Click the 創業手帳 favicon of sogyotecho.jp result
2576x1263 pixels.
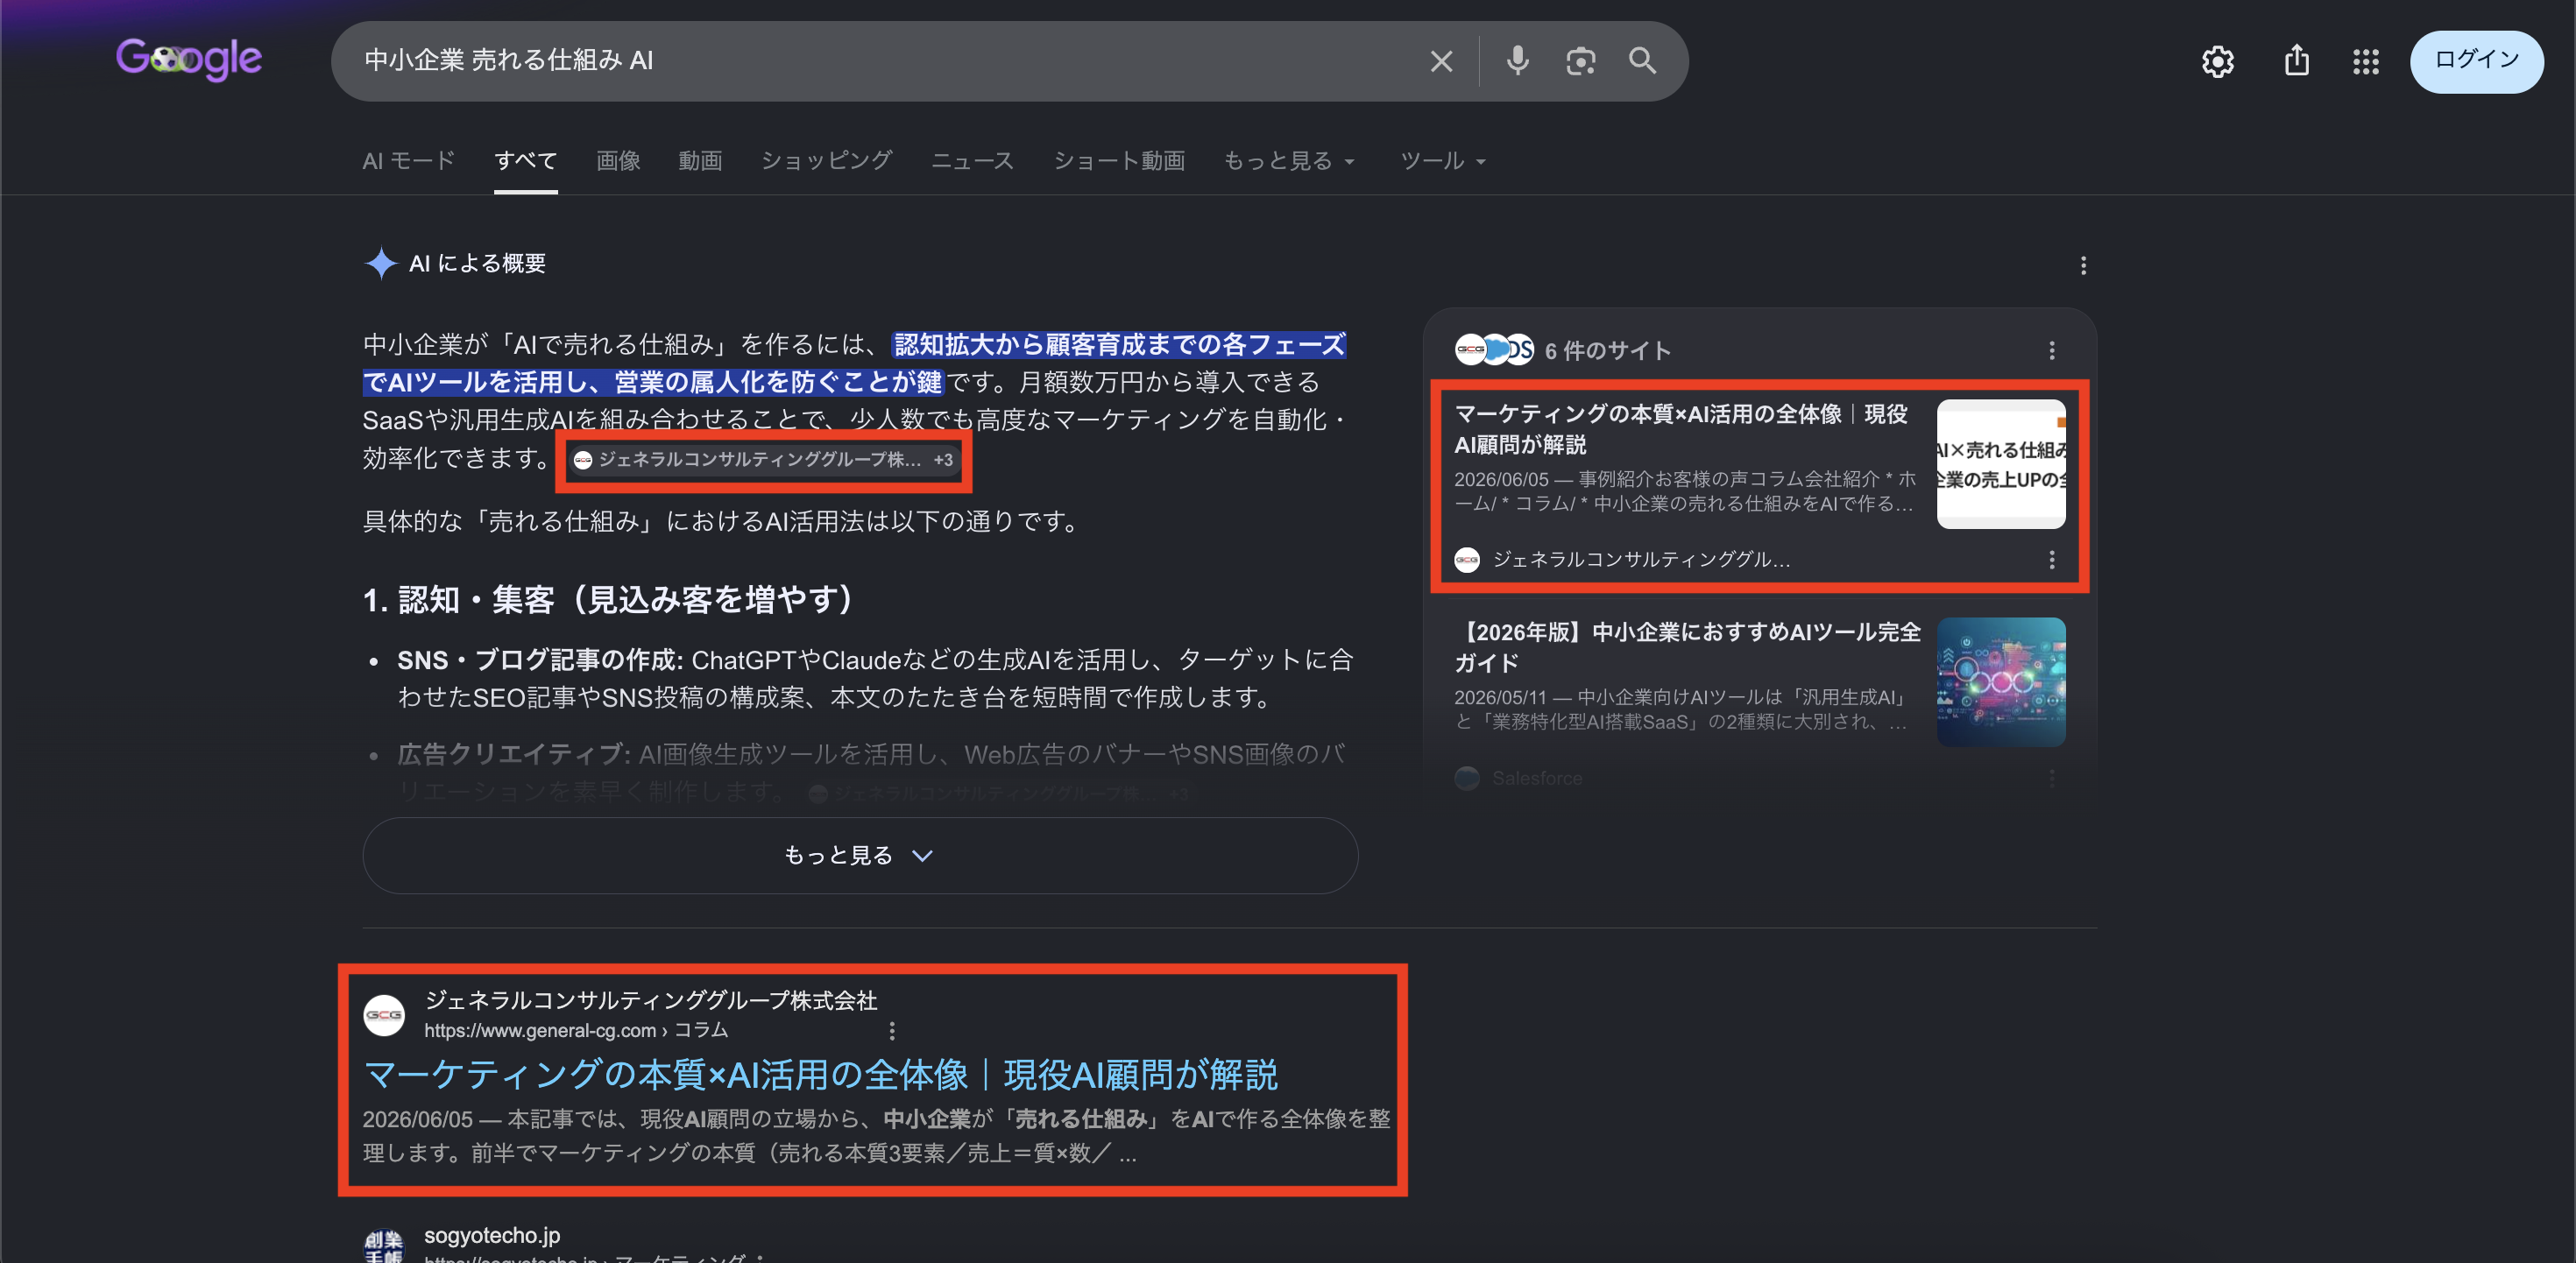pos(384,1246)
